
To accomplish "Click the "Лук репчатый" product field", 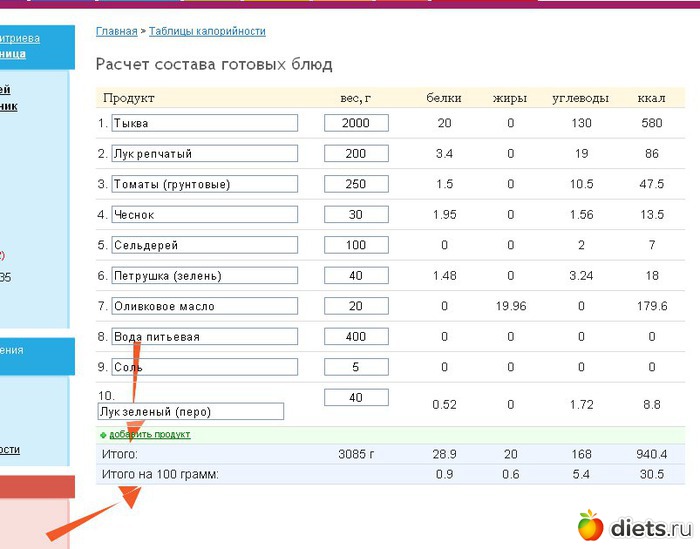I will pyautogui.click(x=204, y=154).
